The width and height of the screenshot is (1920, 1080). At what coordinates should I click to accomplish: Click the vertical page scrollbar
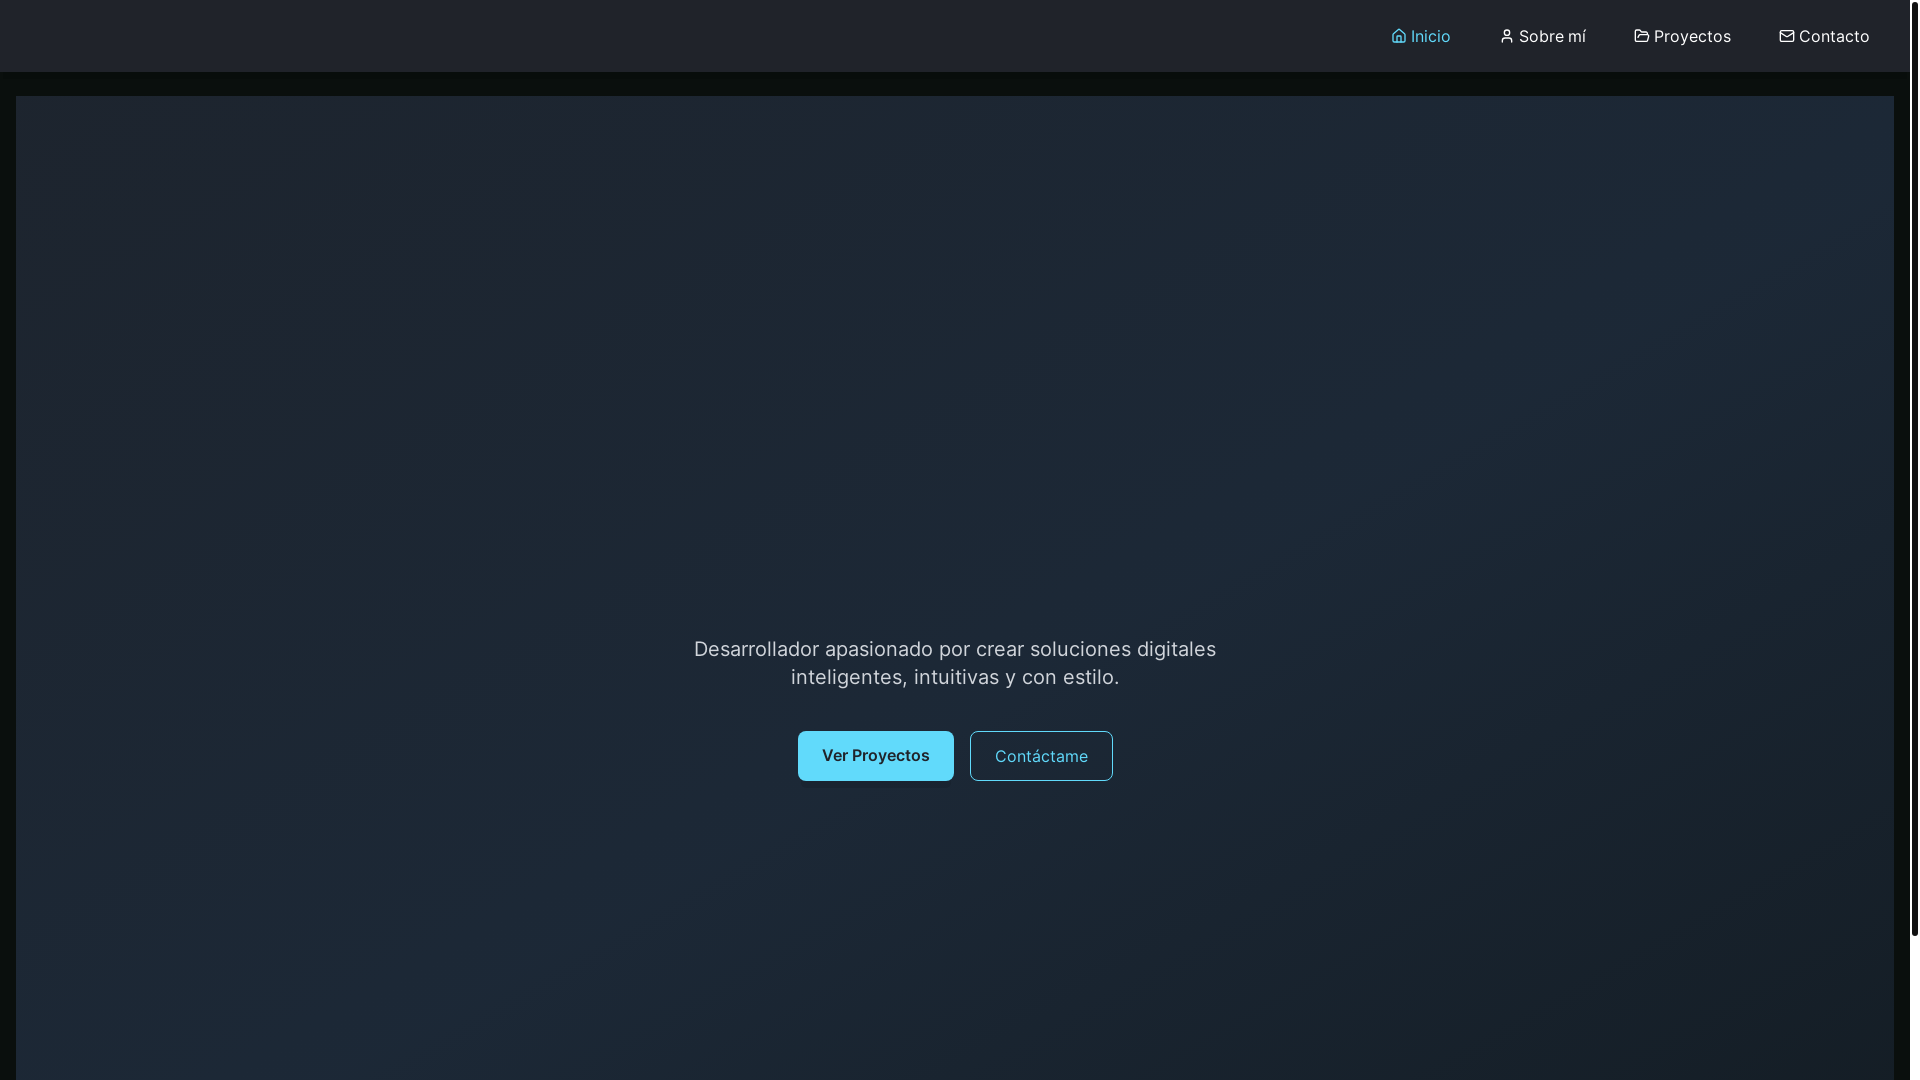(x=1915, y=468)
